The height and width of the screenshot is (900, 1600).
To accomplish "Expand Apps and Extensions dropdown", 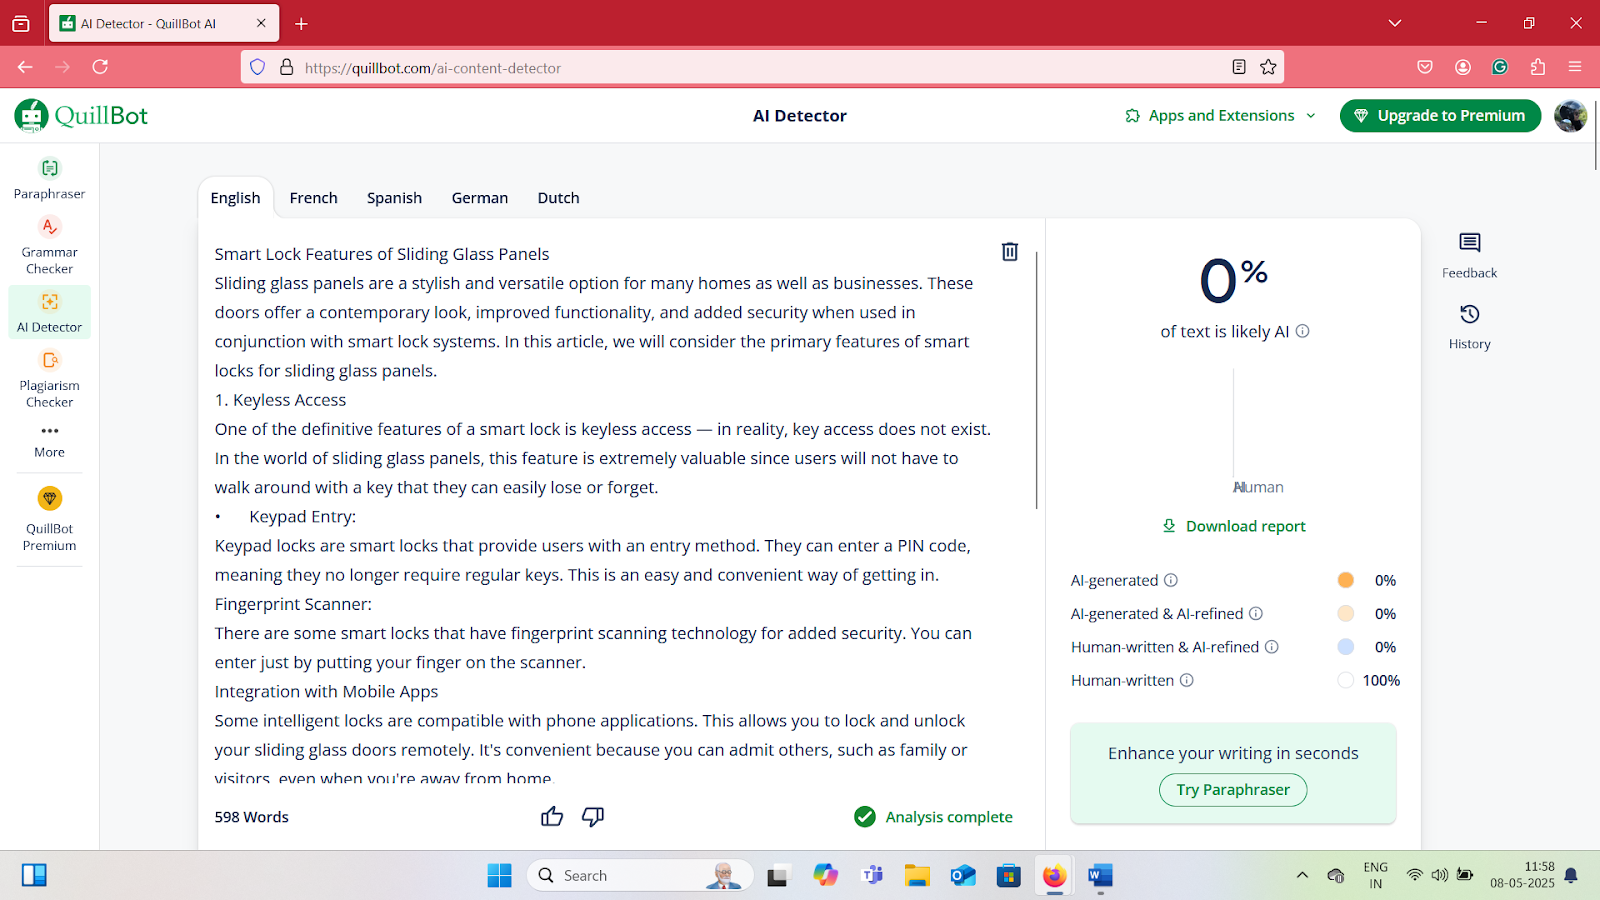I will [x=1220, y=116].
